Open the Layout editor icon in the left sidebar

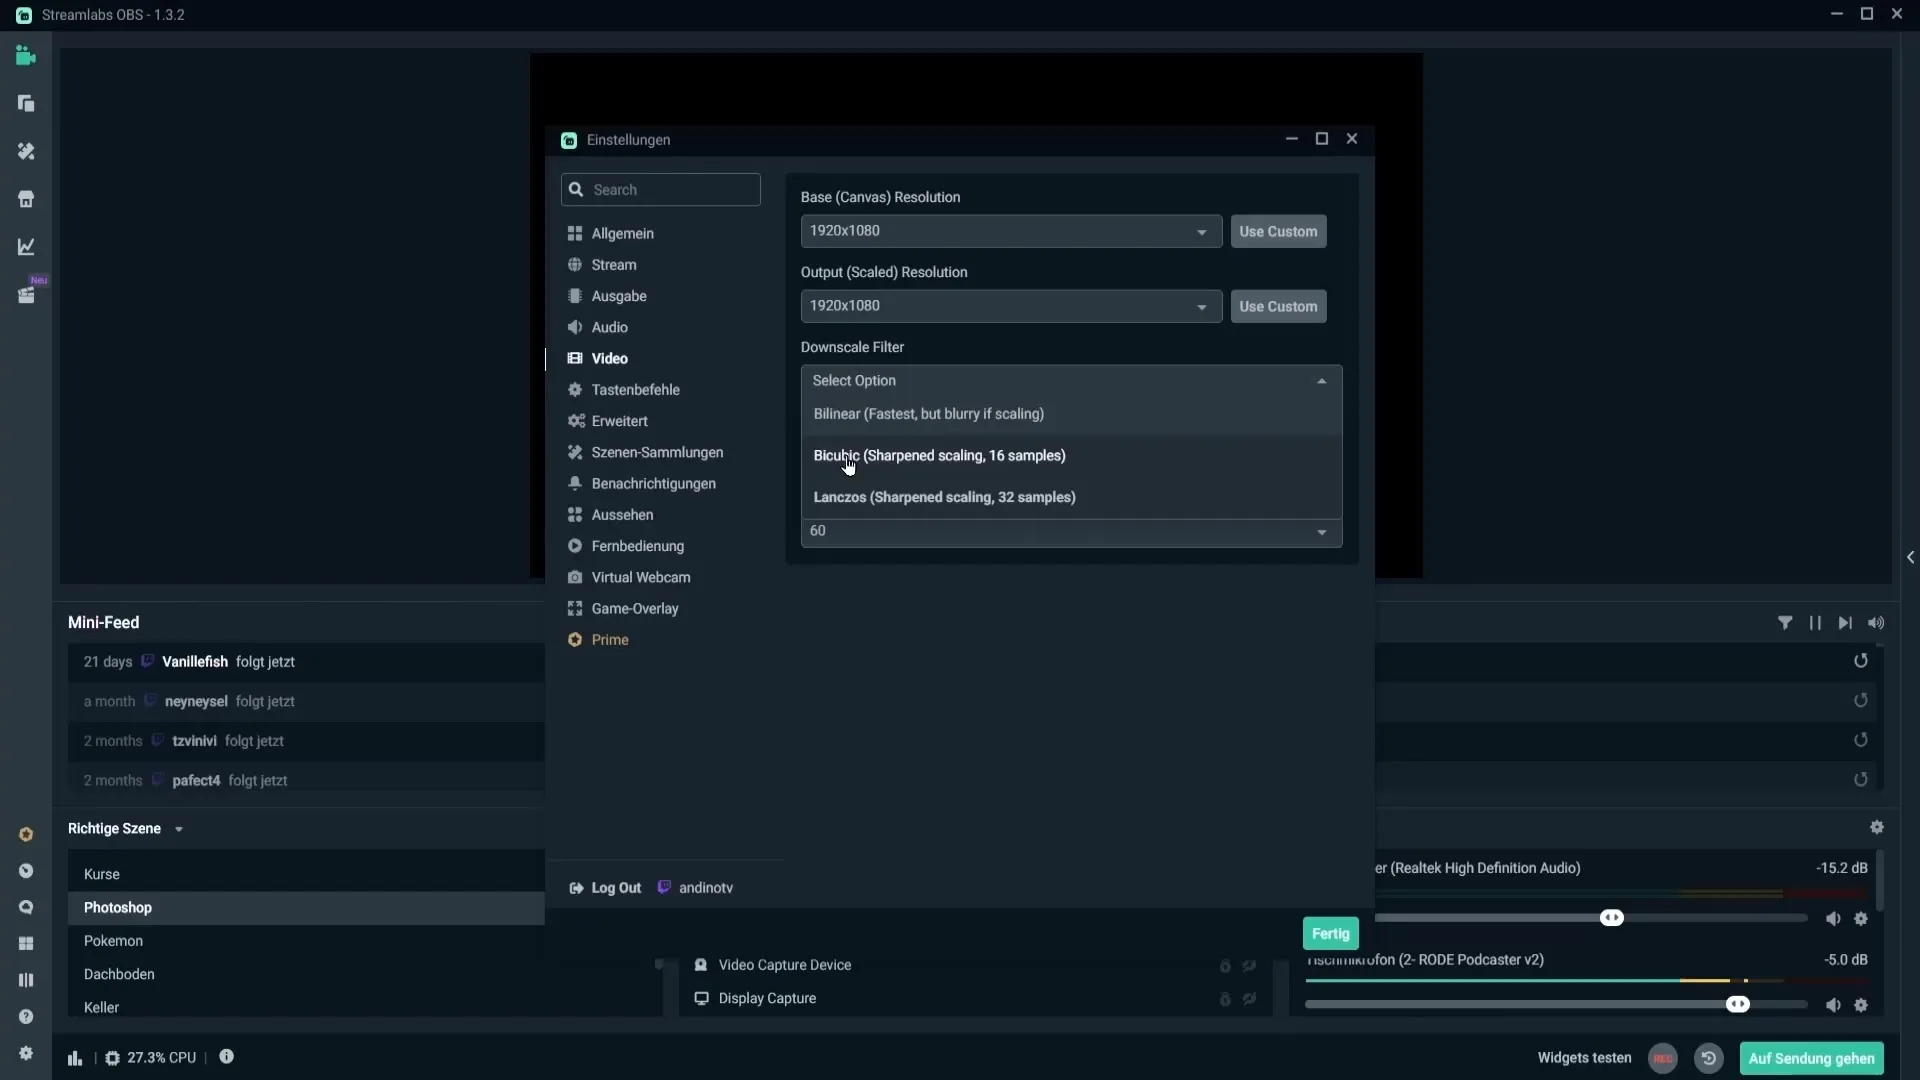point(26,104)
